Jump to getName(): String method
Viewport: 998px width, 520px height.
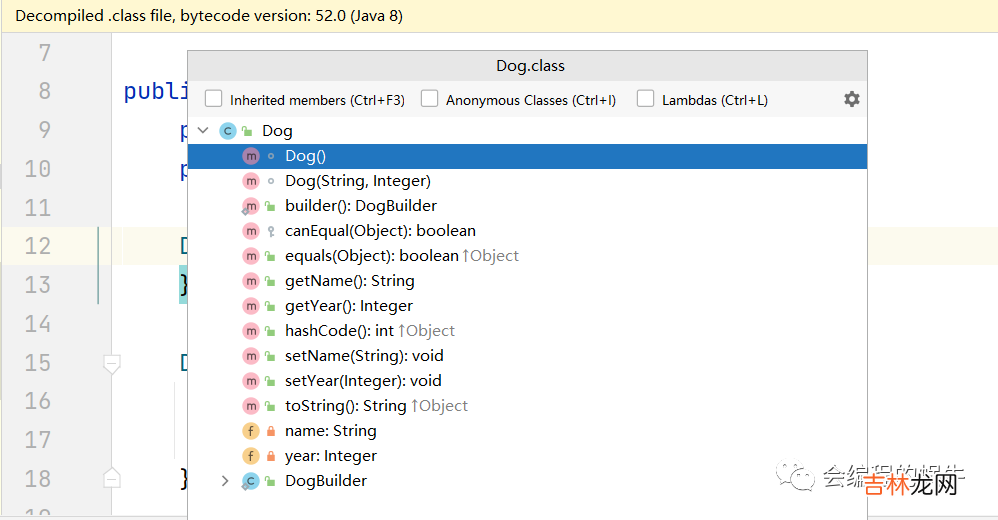click(x=349, y=281)
